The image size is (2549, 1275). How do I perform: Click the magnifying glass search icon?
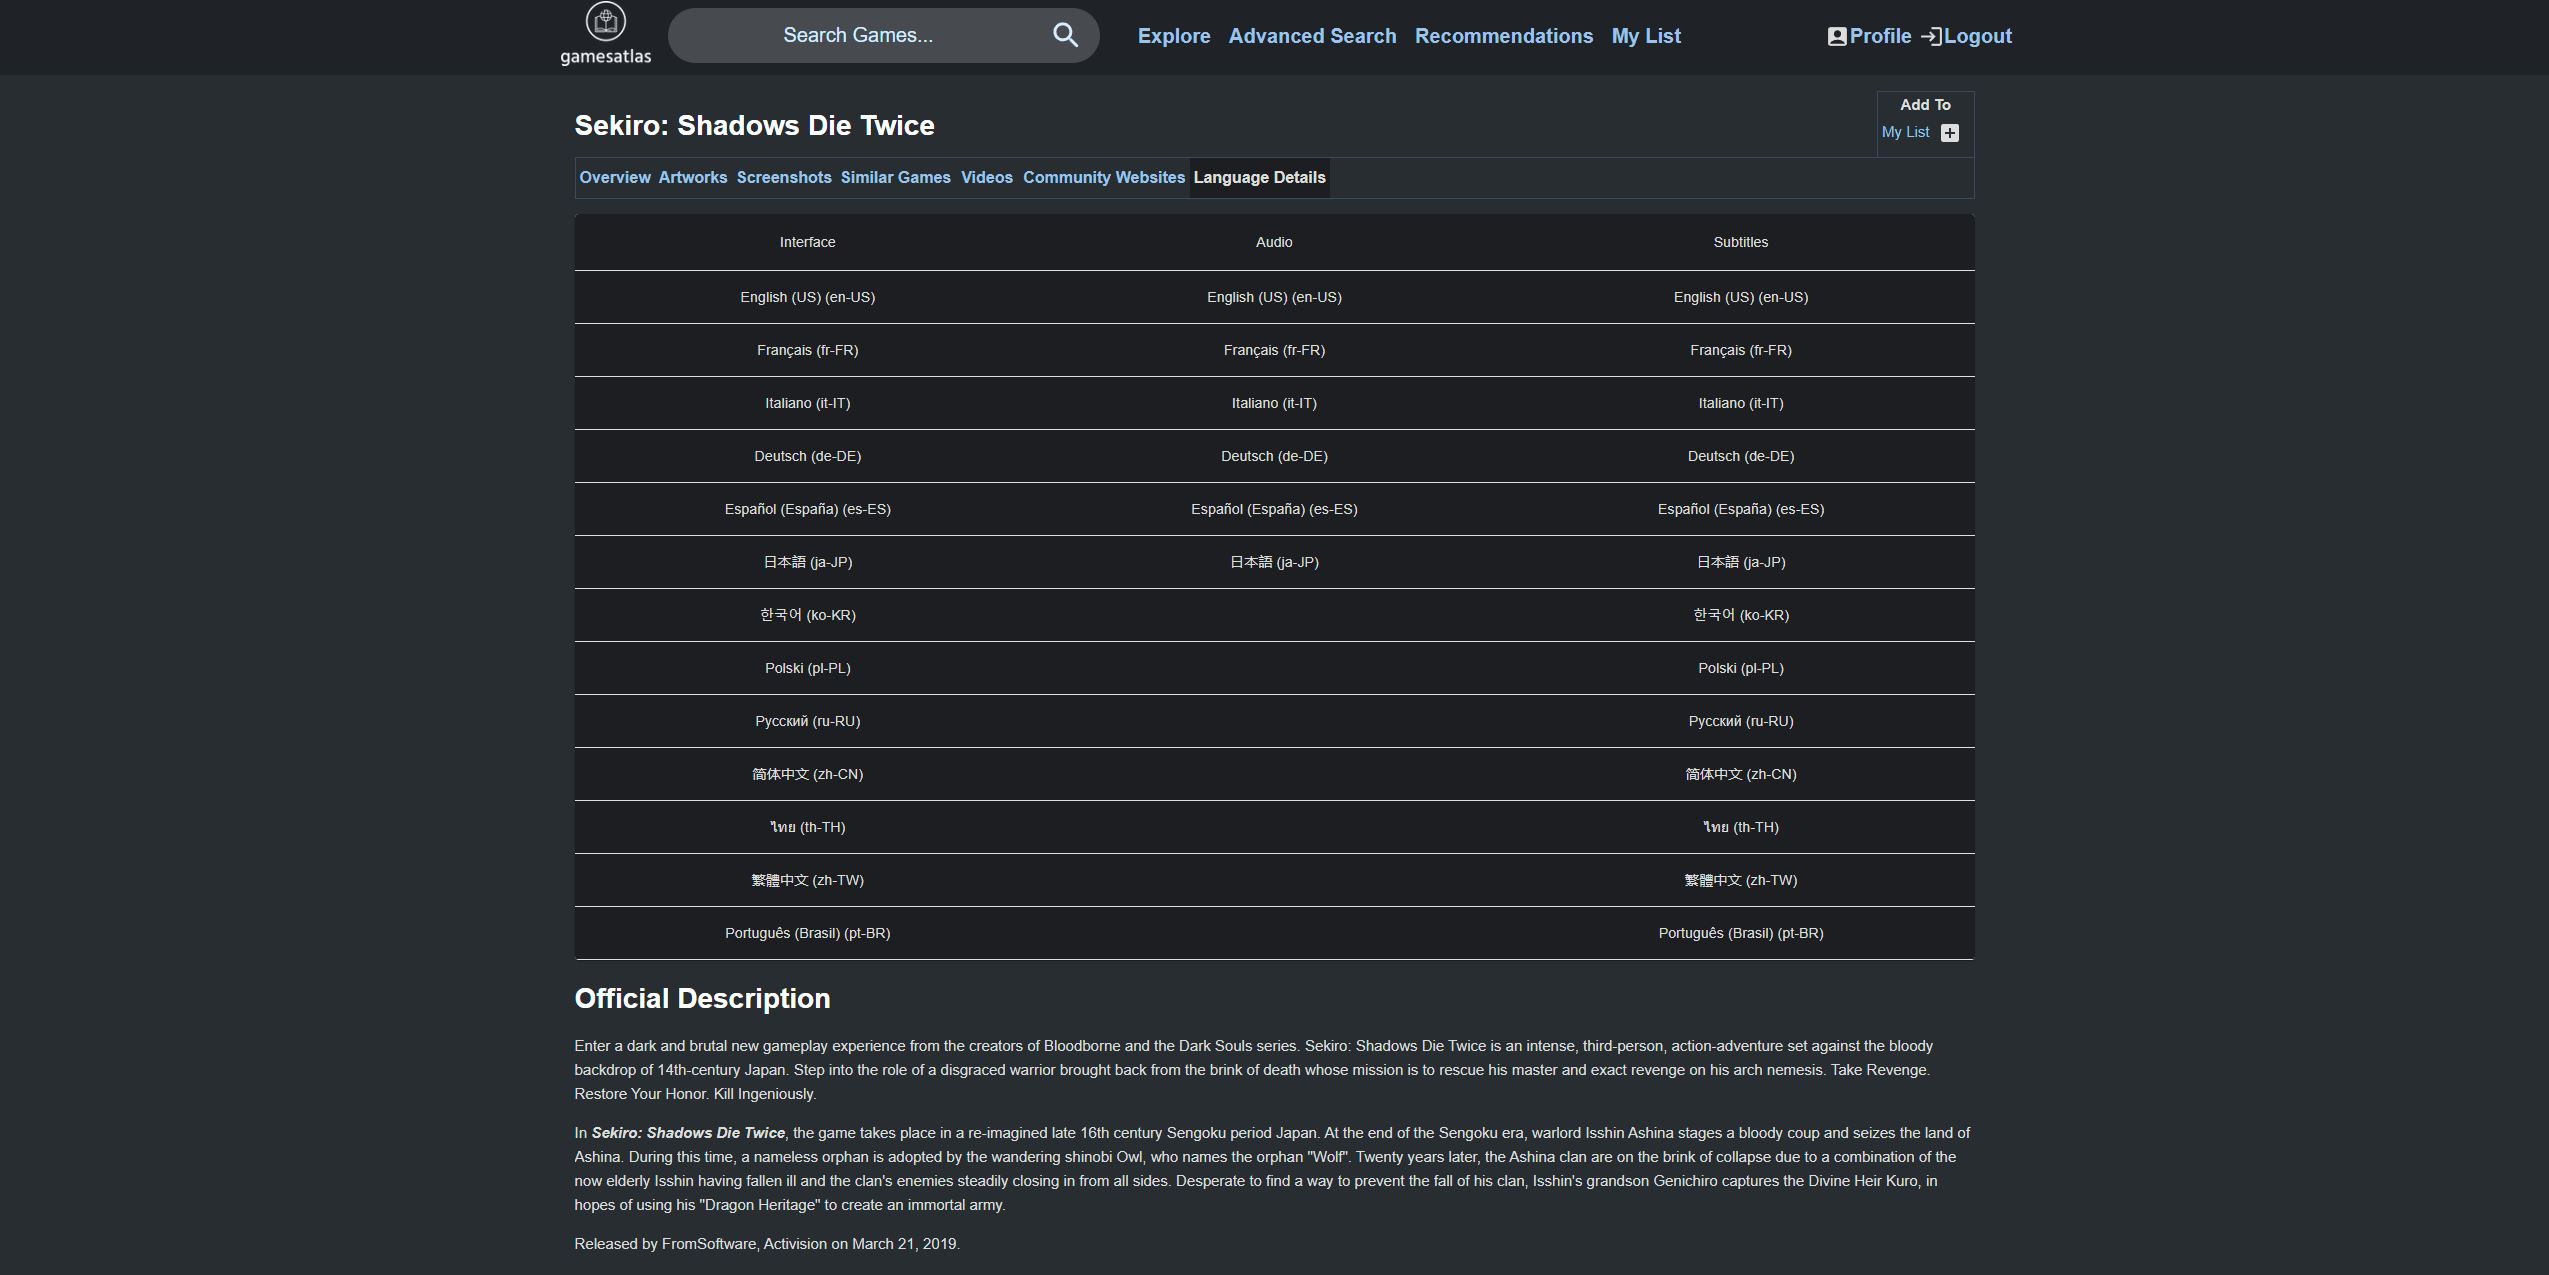(1065, 35)
